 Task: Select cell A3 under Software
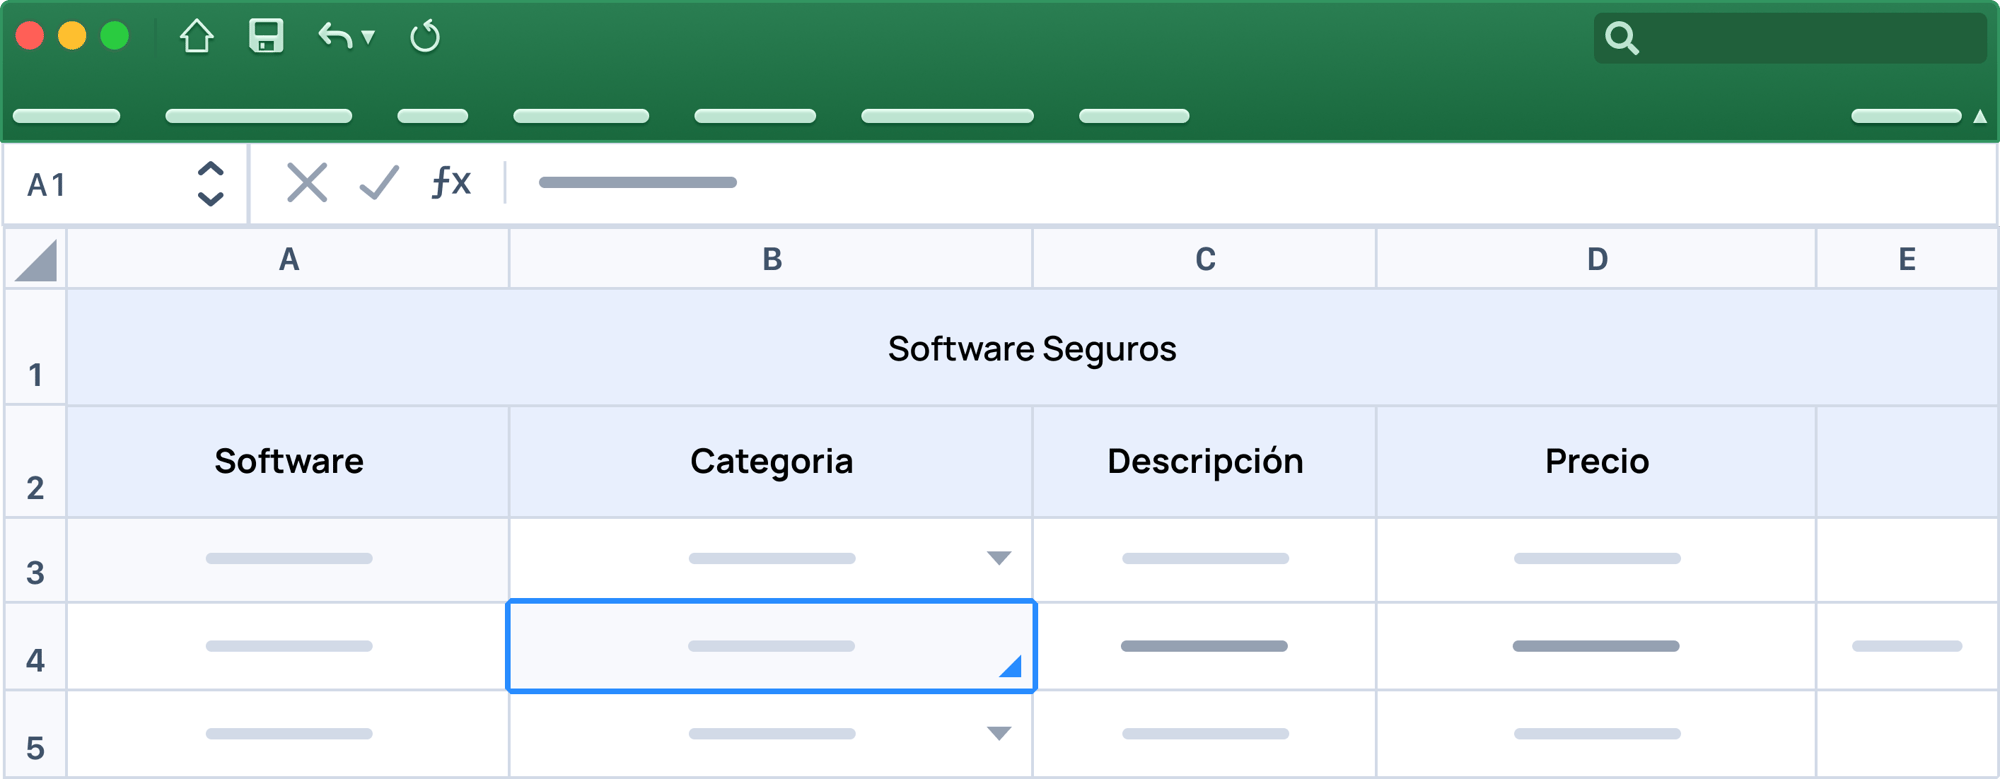[x=288, y=560]
